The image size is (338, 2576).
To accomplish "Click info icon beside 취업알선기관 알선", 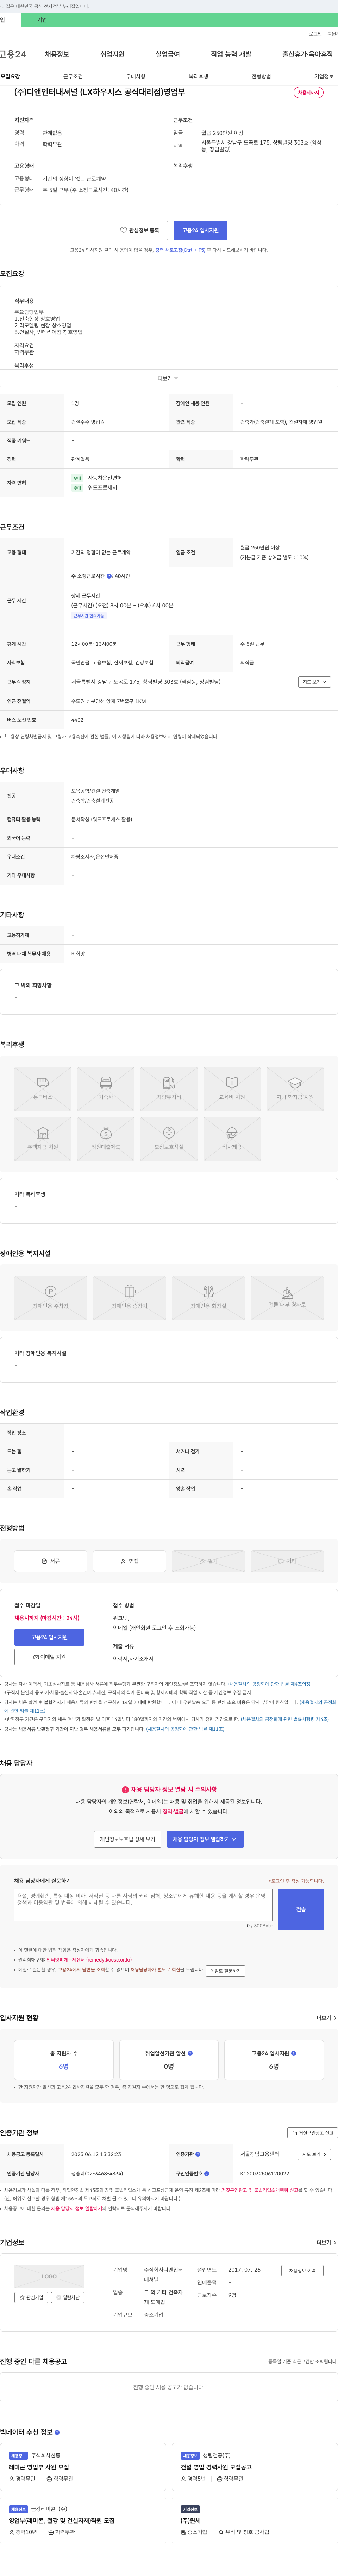I will (190, 2053).
